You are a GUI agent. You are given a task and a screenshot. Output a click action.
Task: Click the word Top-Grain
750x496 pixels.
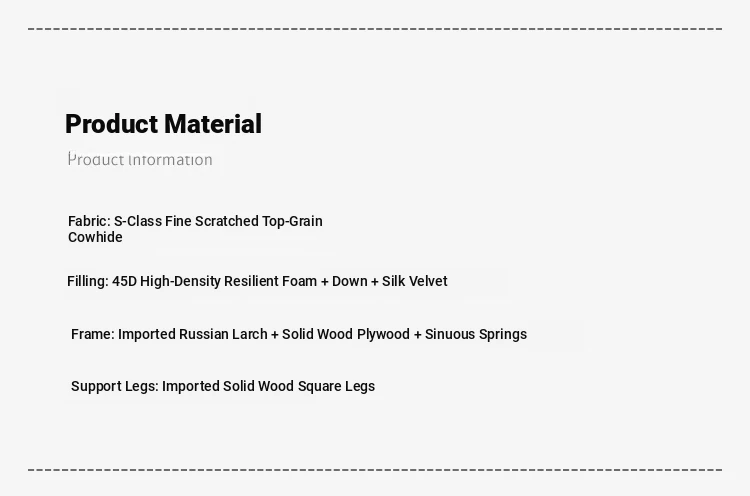pos(292,221)
